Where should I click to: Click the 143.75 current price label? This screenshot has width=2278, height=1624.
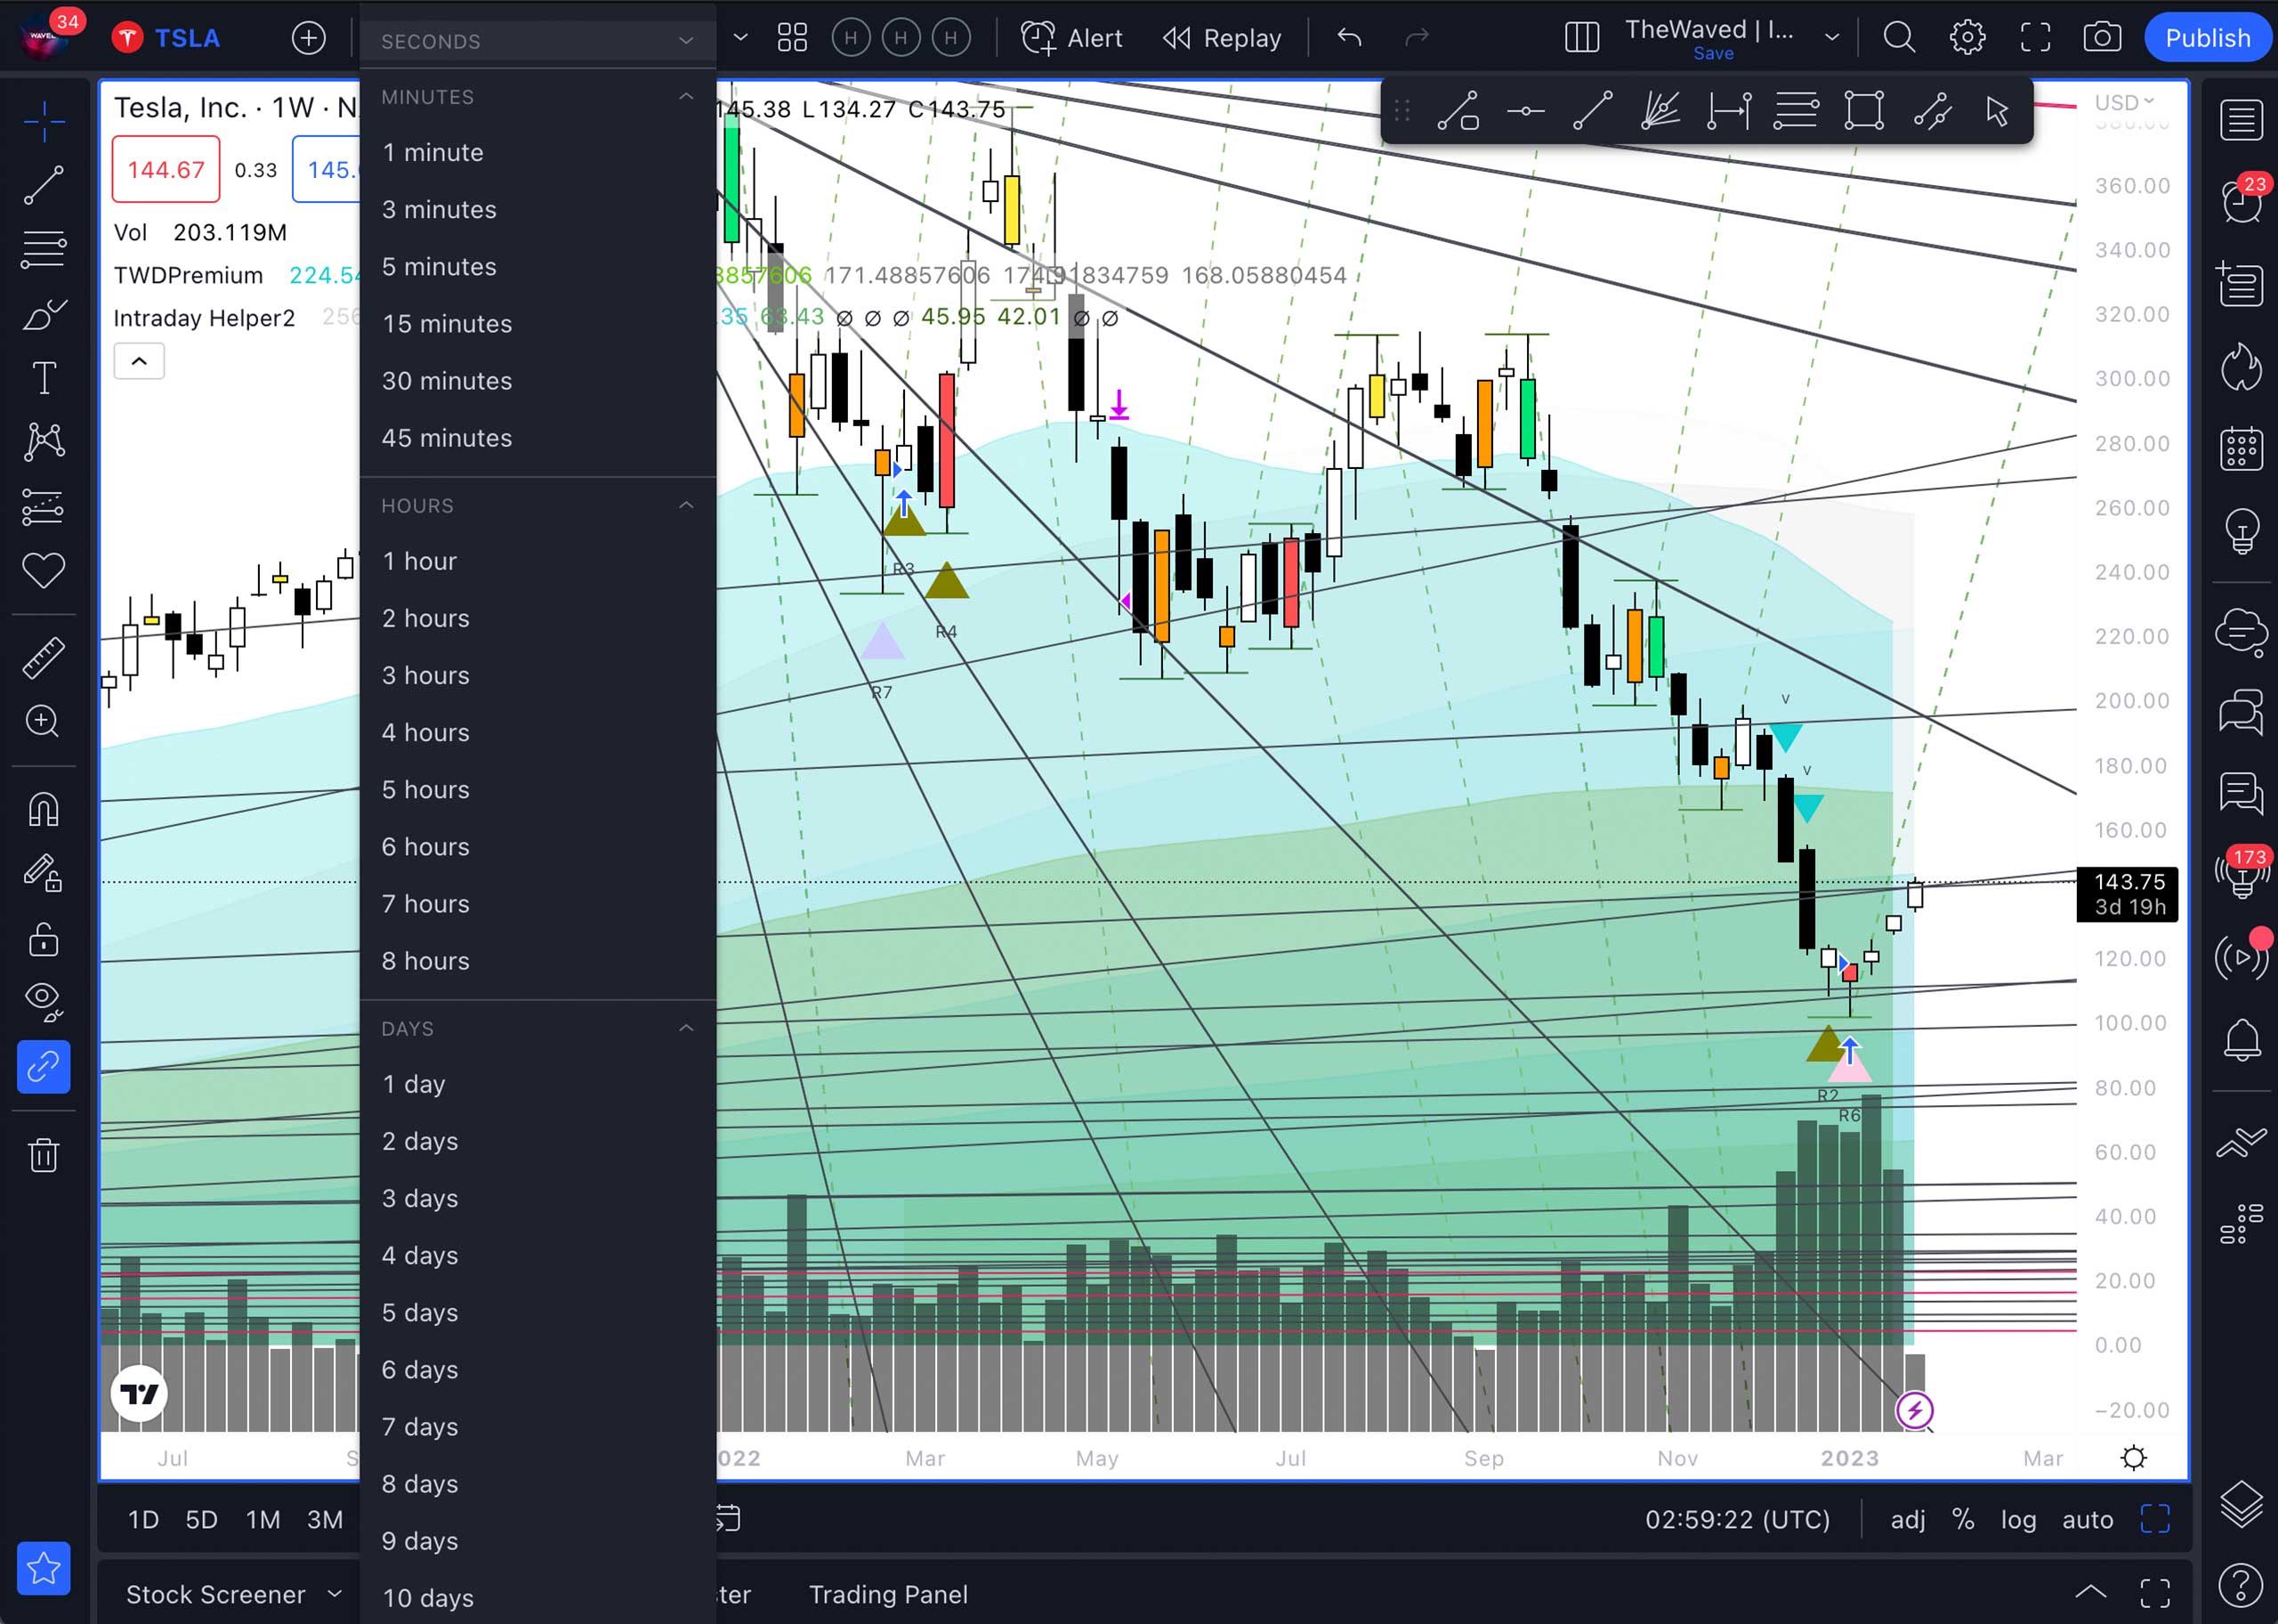2128,893
